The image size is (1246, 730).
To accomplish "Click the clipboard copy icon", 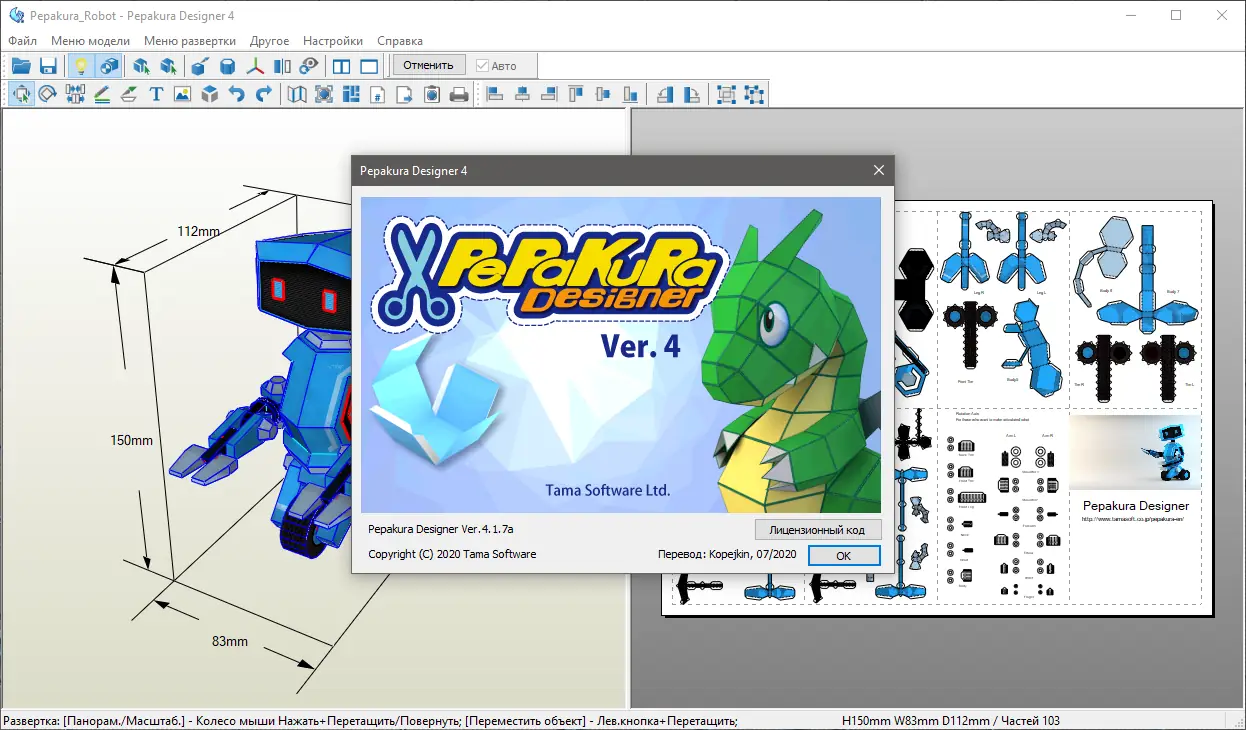I will tap(432, 94).
